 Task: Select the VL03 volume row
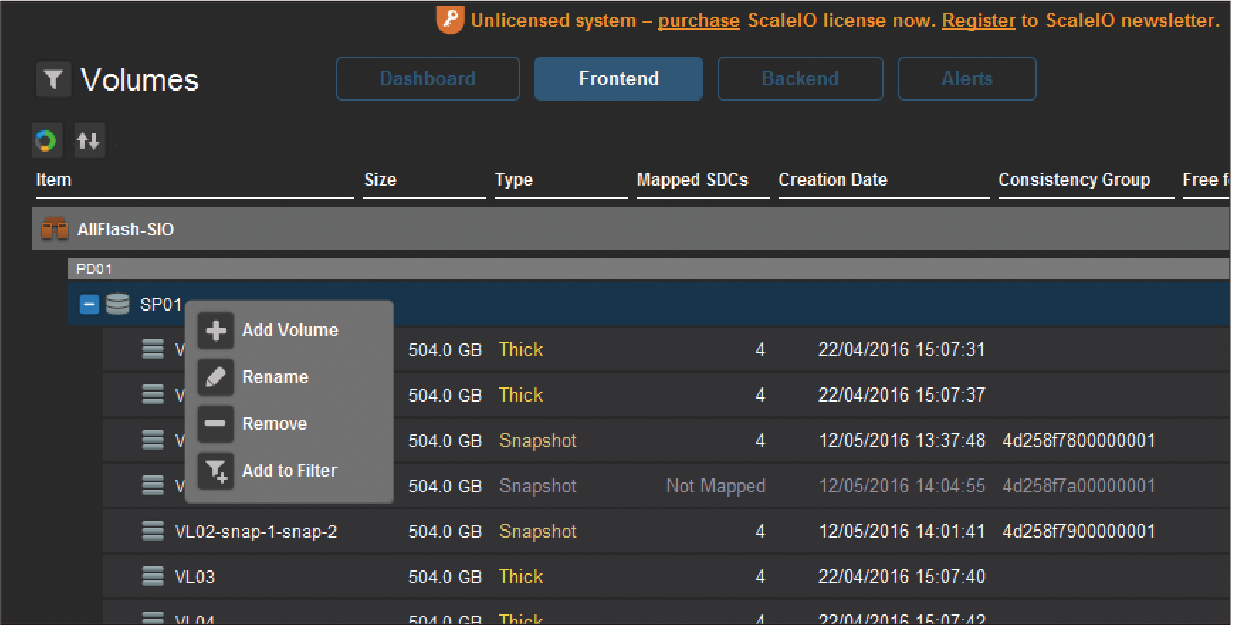(x=666, y=576)
